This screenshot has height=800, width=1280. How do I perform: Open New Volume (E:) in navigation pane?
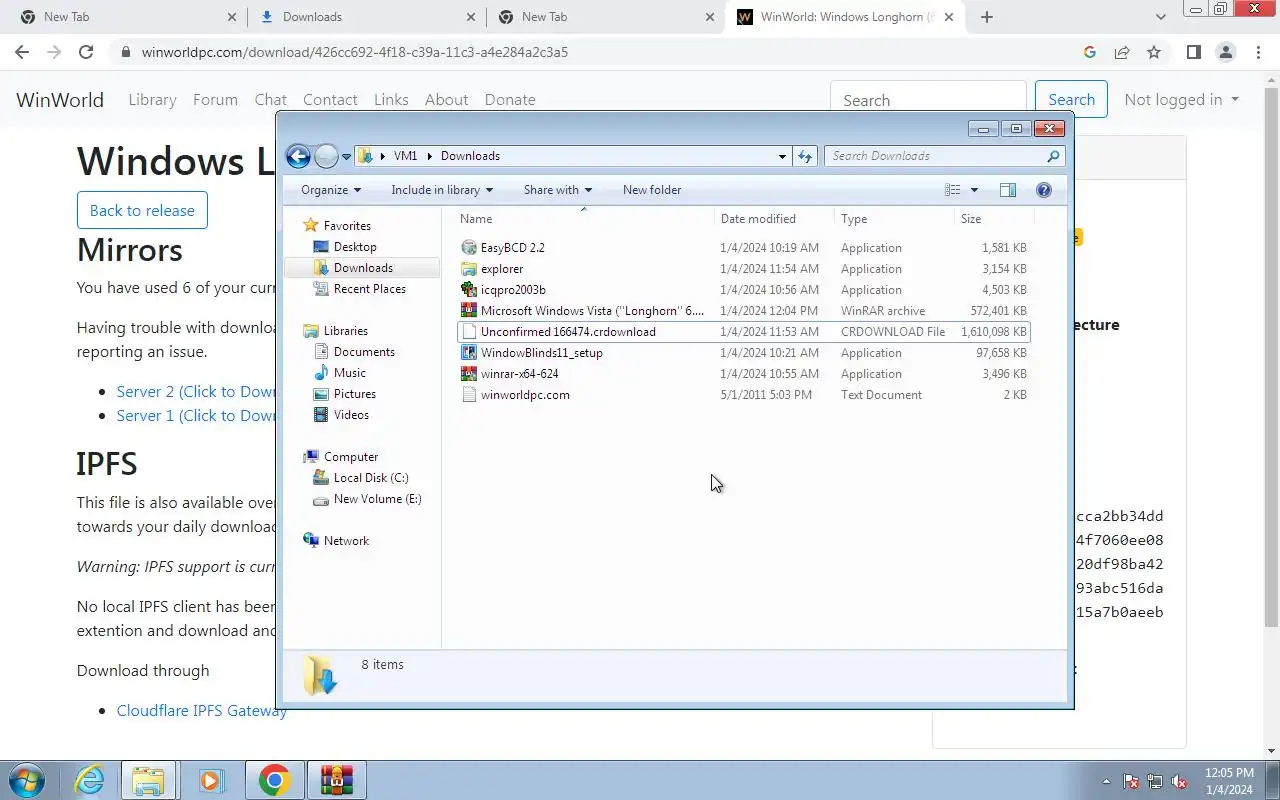[378, 499]
